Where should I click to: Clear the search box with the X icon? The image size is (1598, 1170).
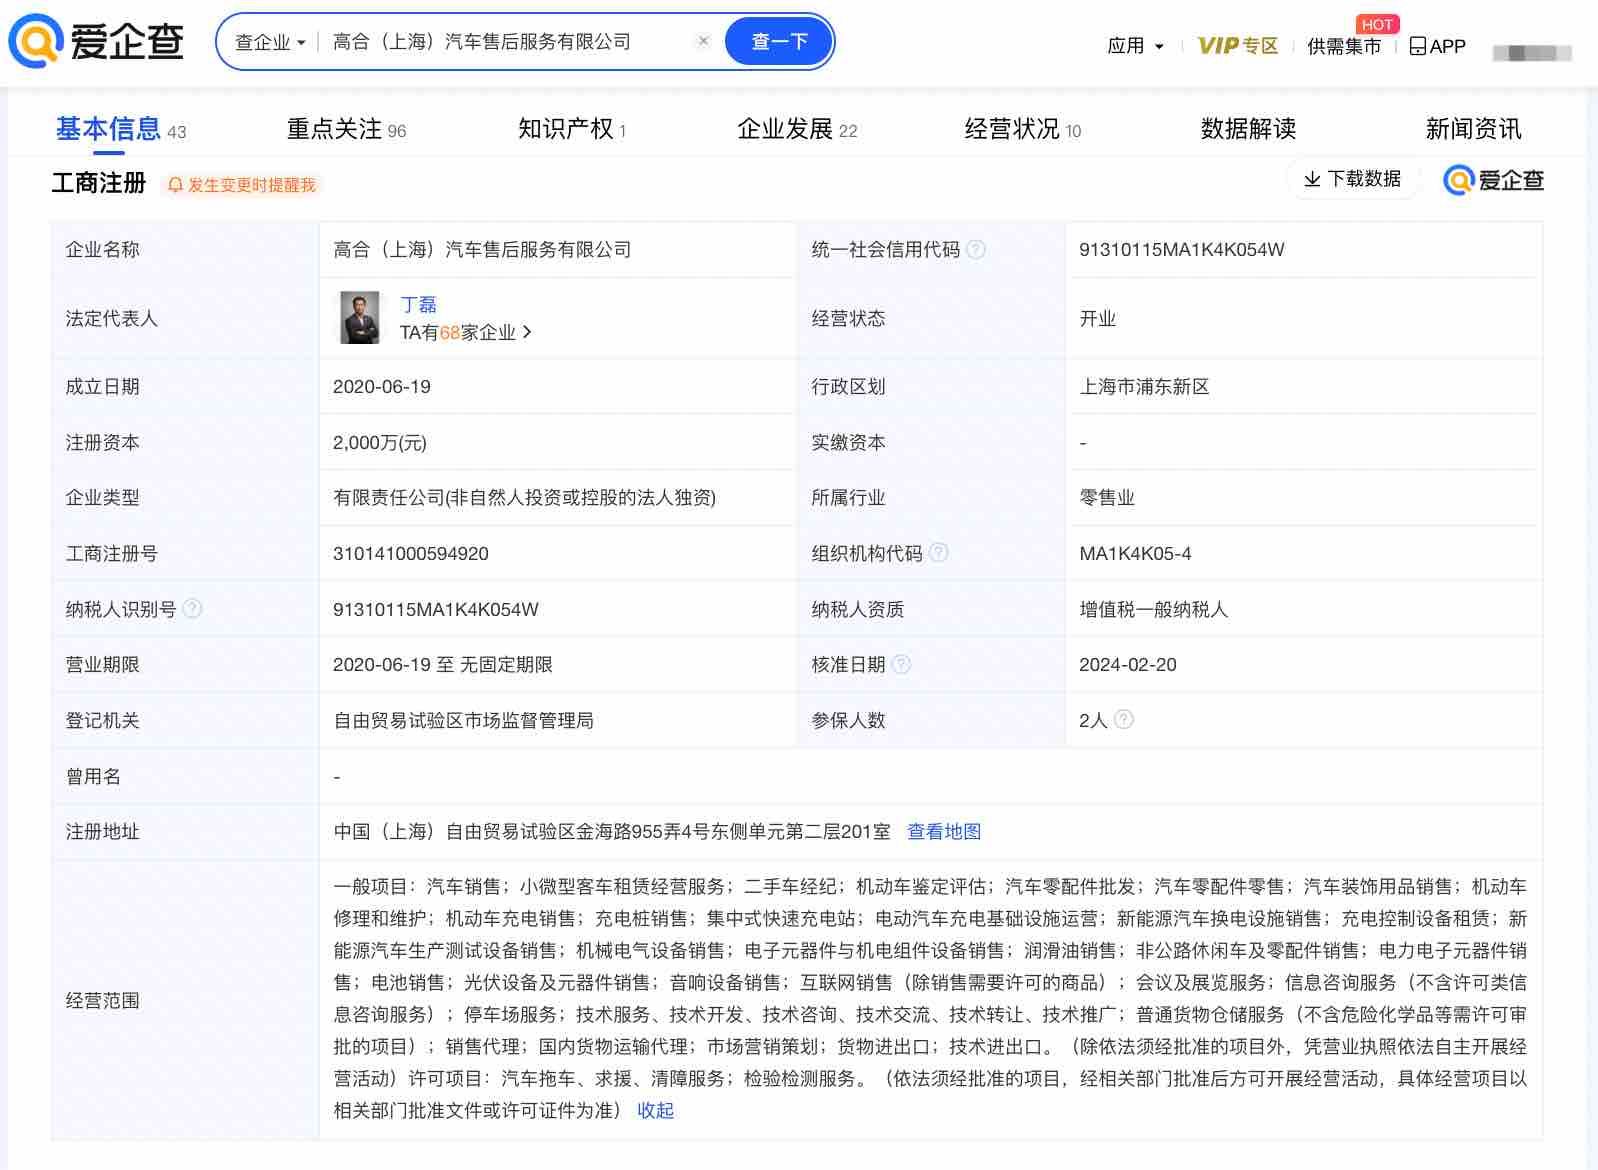point(703,41)
